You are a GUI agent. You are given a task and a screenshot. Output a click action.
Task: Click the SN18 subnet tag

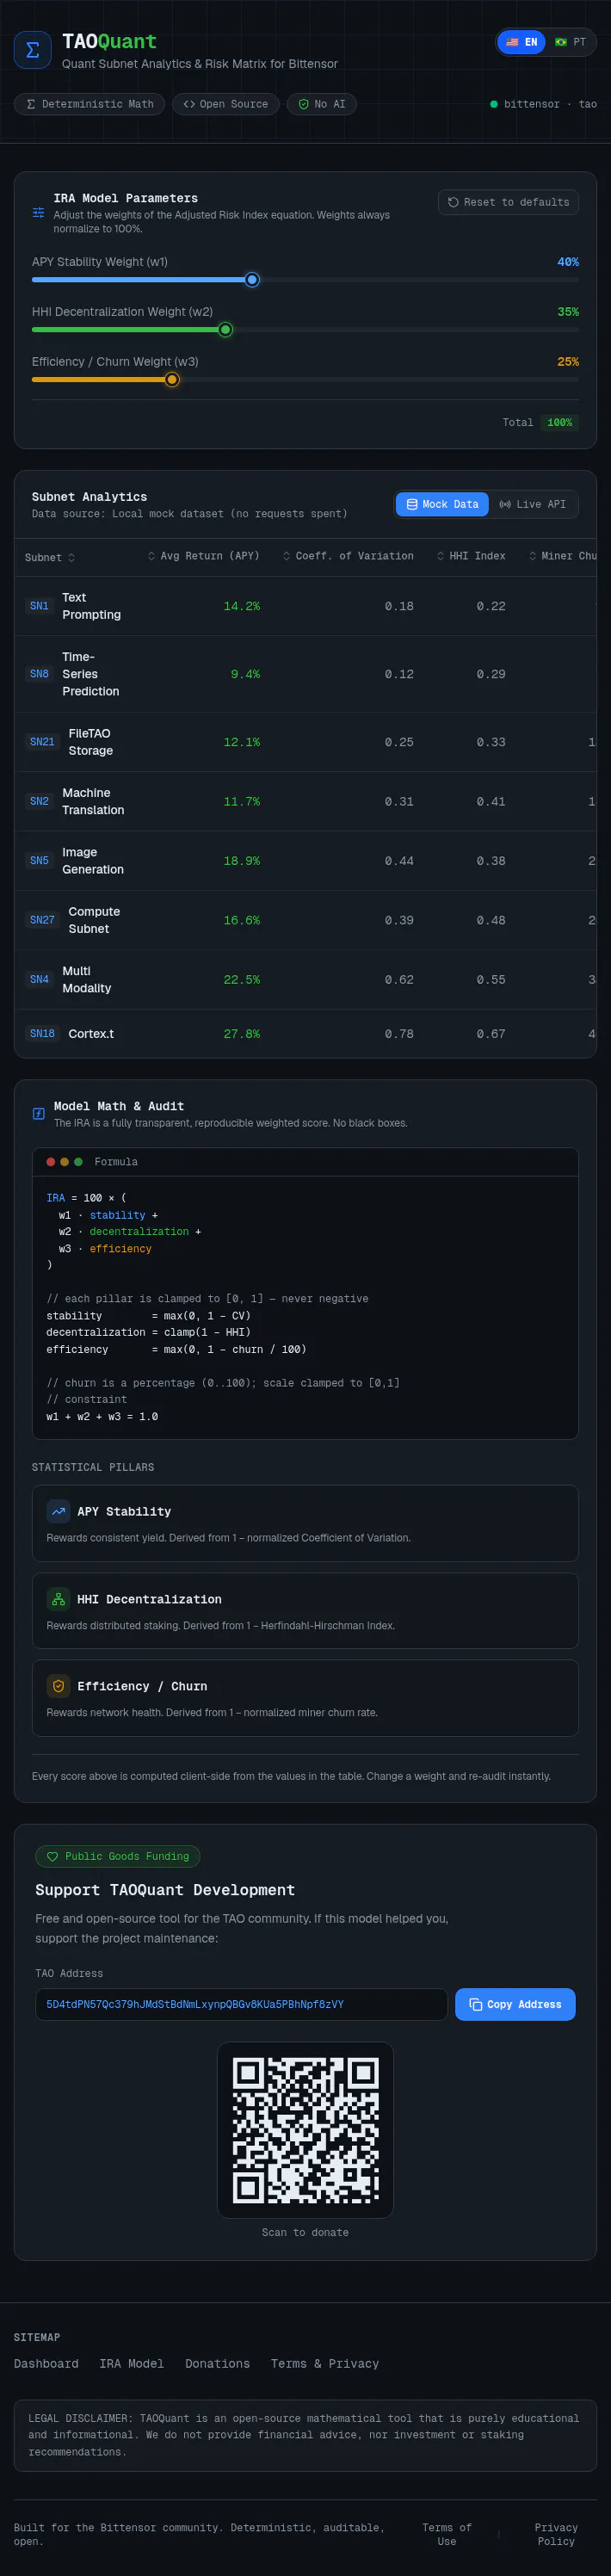click(42, 1034)
